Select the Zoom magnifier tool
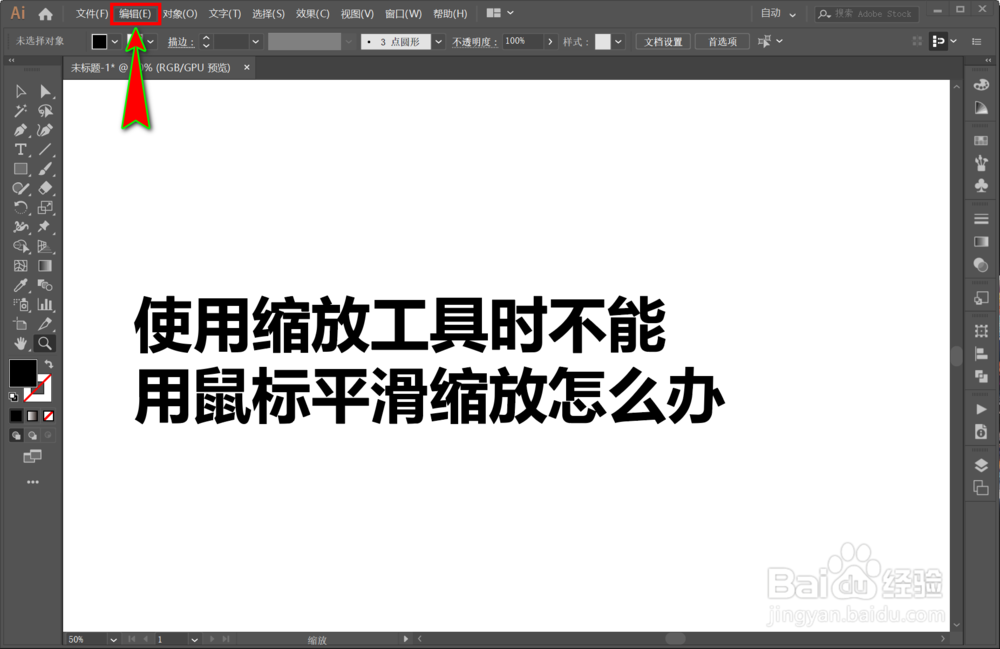The image size is (1000, 649). [45, 344]
